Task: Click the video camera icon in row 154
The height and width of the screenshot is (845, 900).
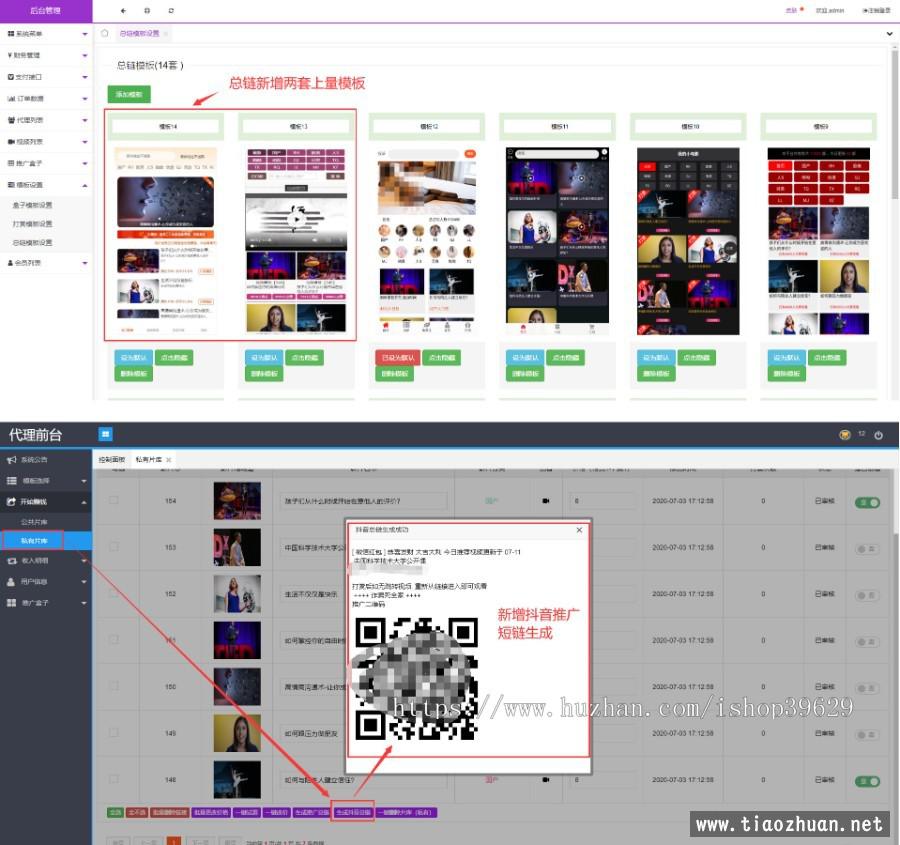Action: coord(546,501)
